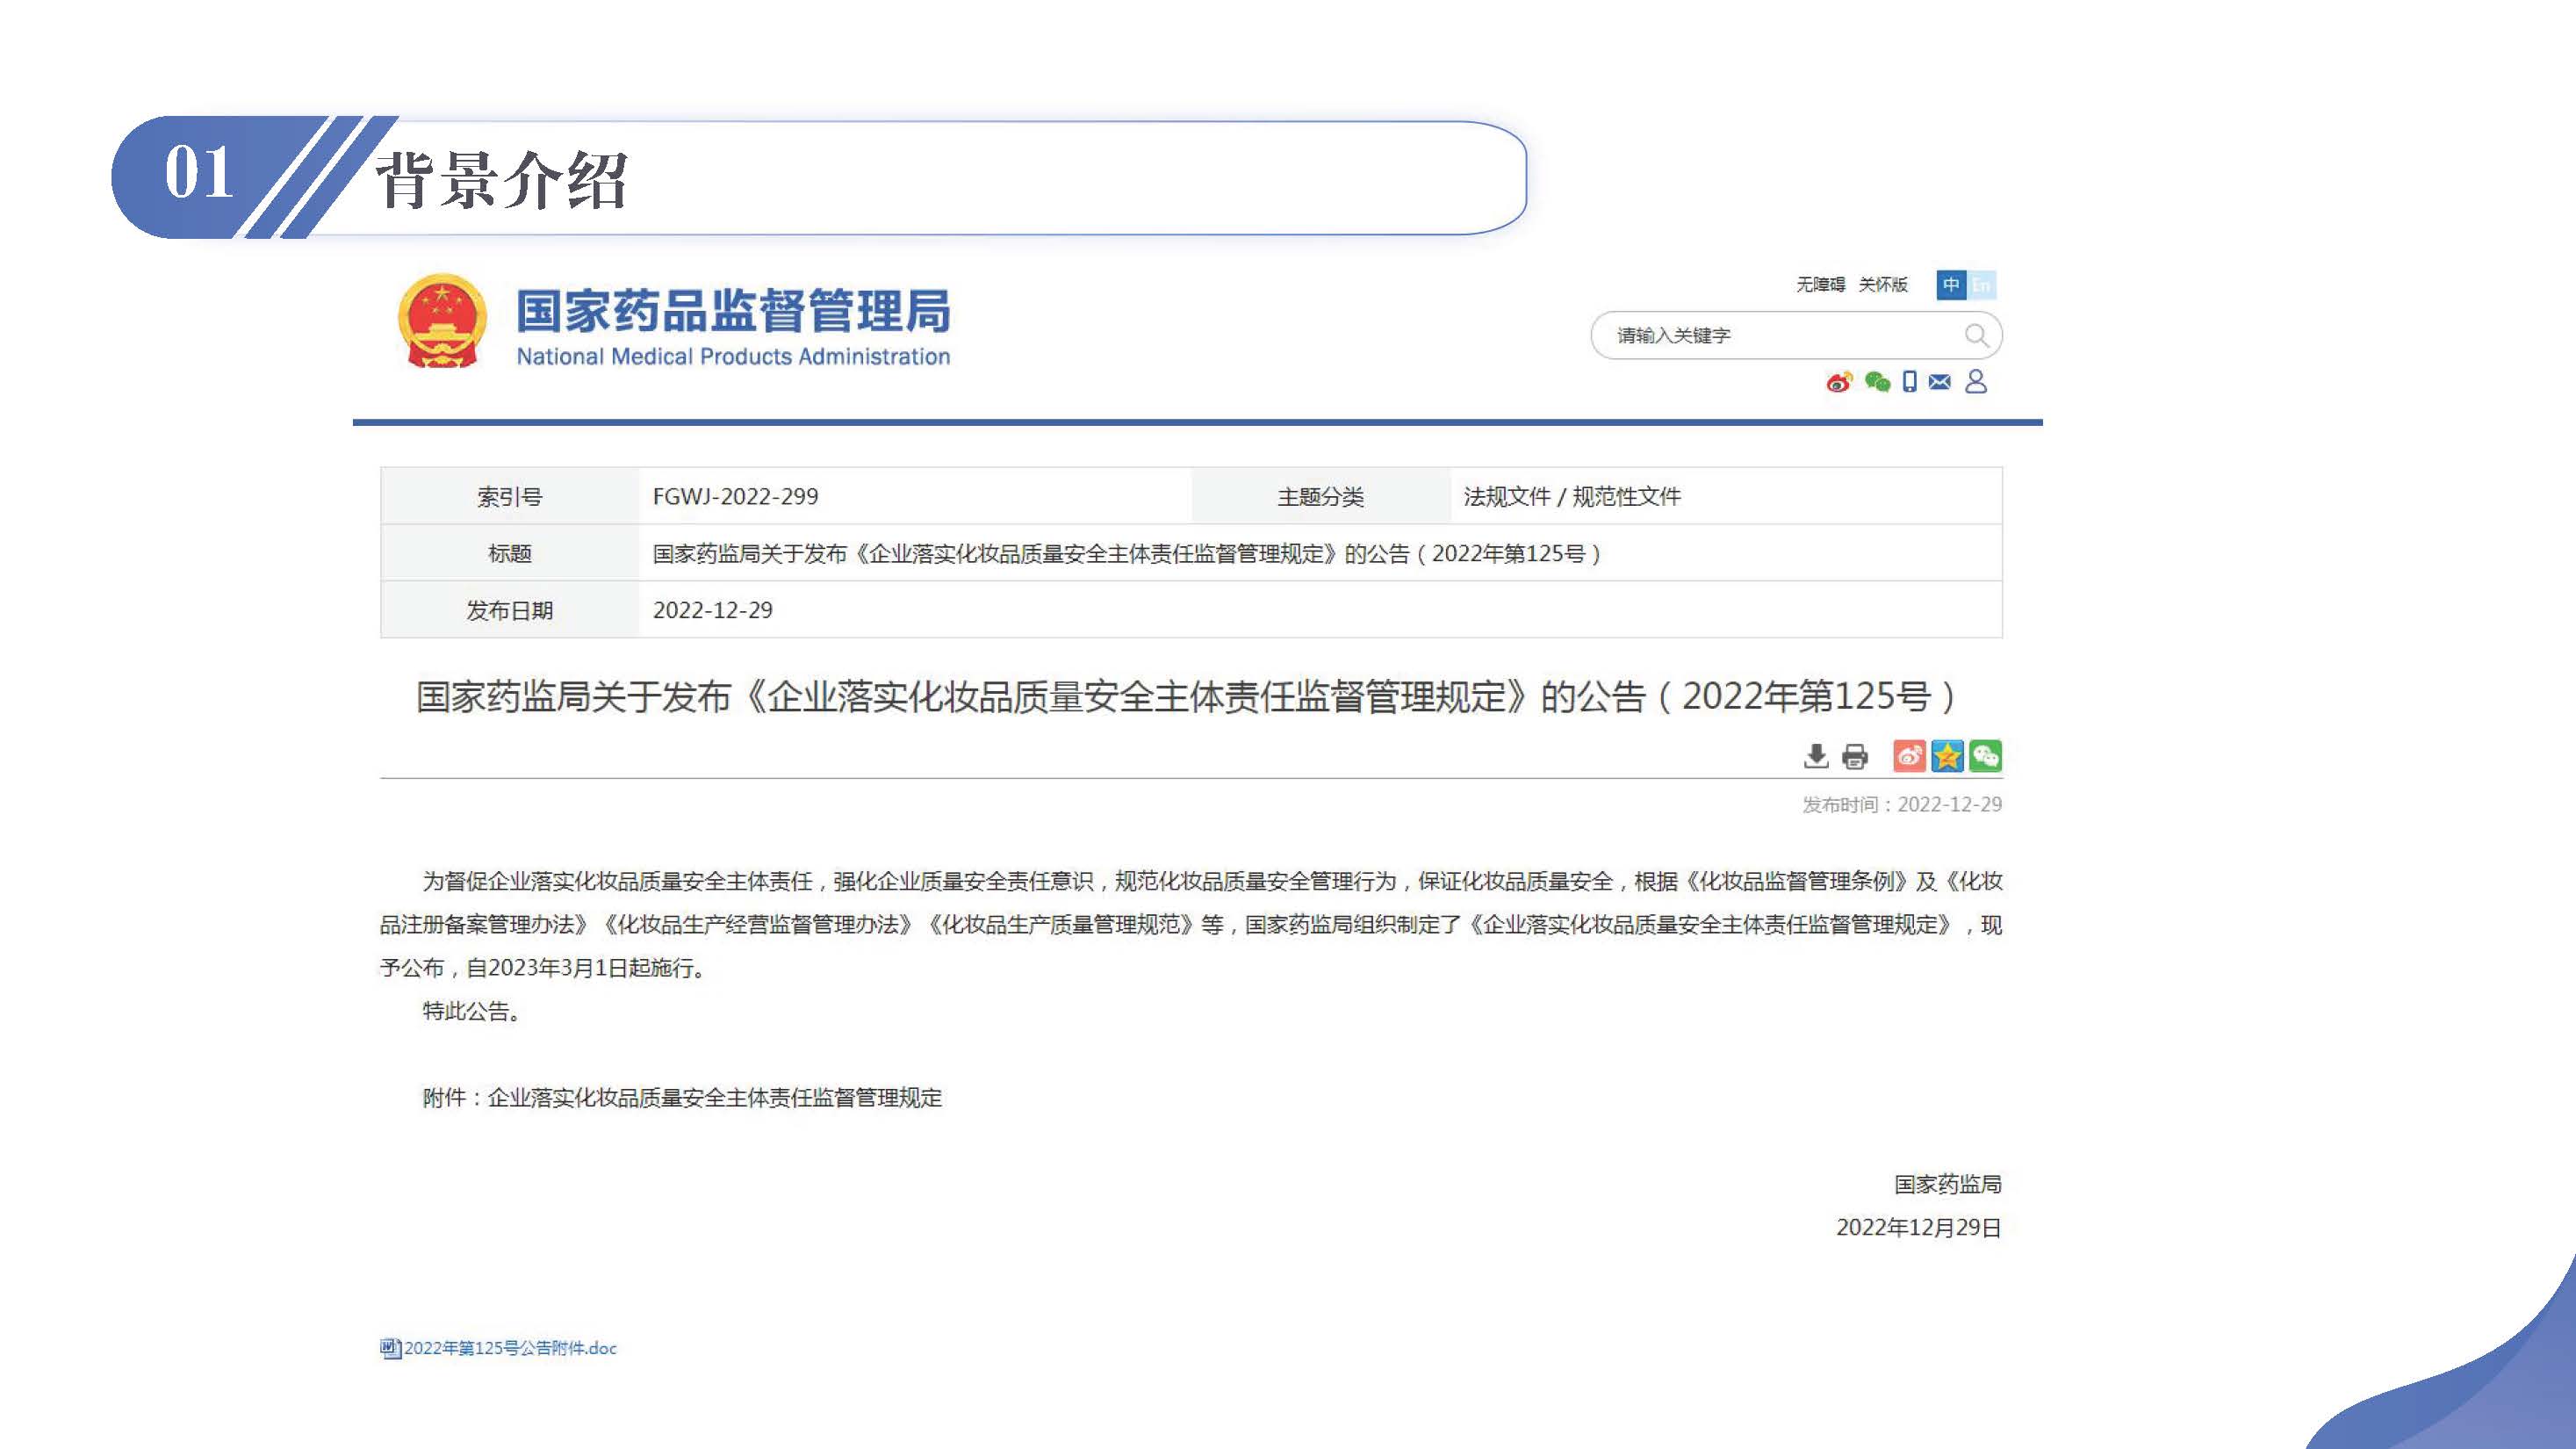Switch language to En

[1981, 285]
